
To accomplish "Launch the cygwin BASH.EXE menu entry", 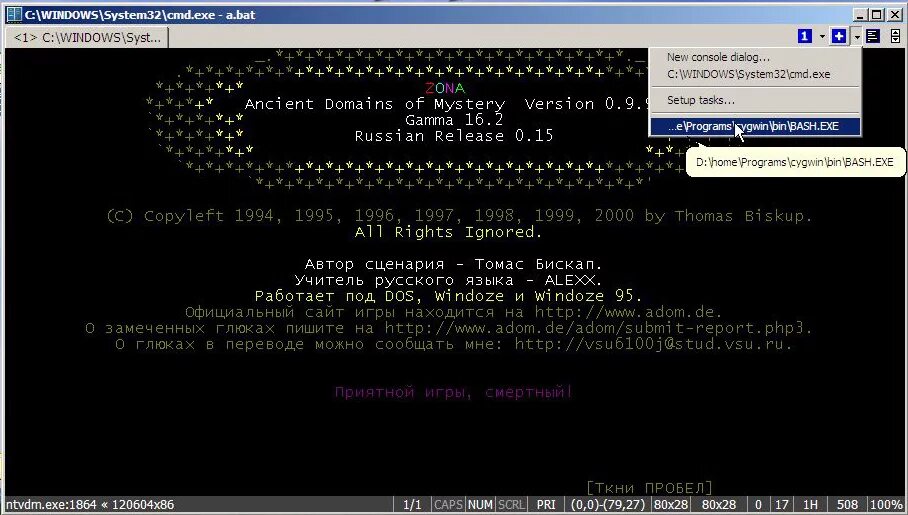I will tap(755, 126).
